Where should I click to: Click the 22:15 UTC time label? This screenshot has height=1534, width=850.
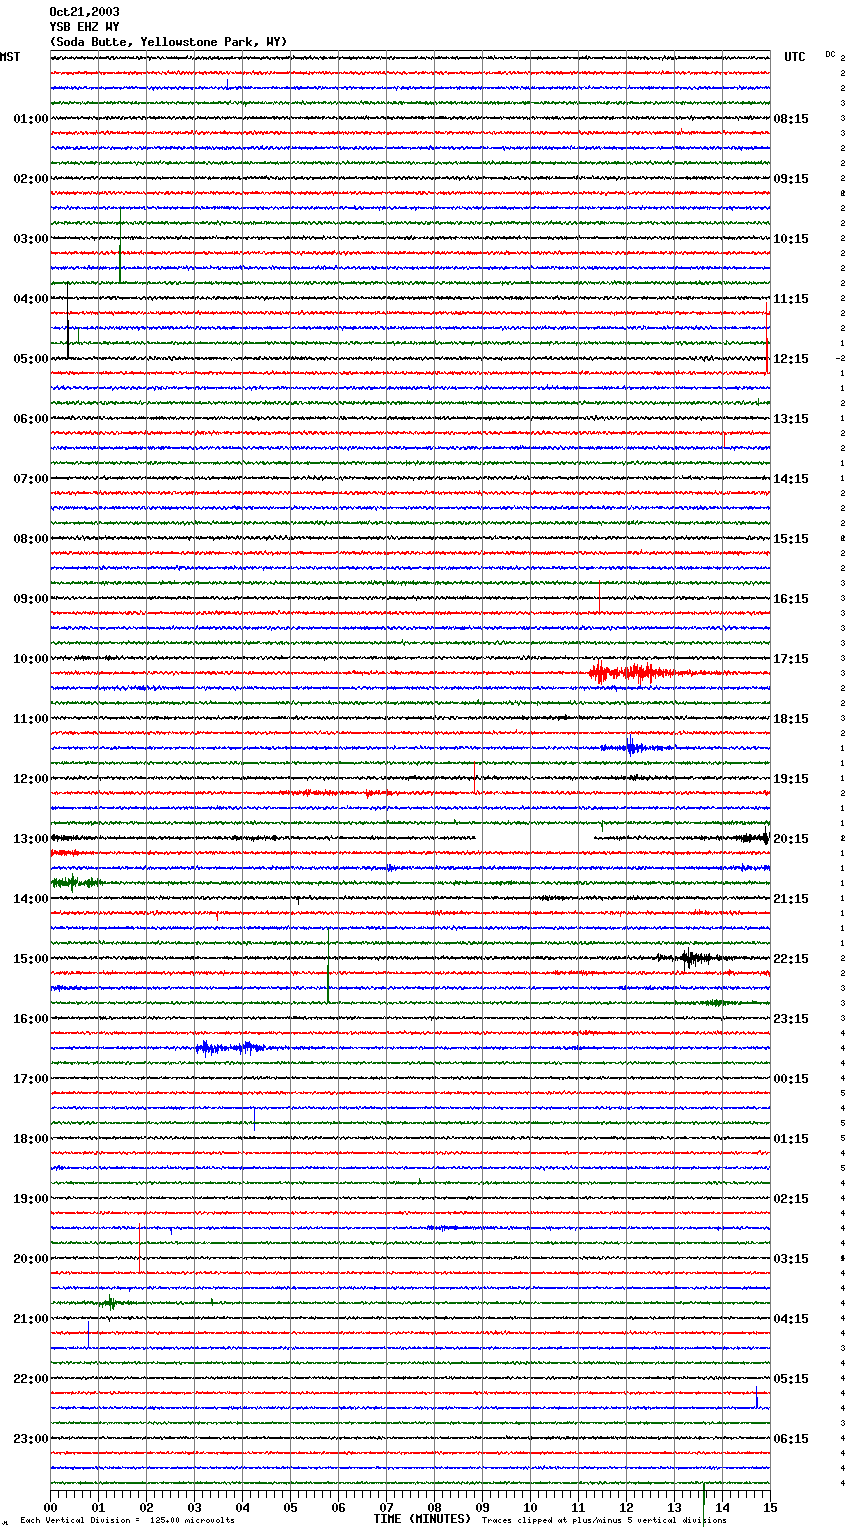tap(791, 959)
